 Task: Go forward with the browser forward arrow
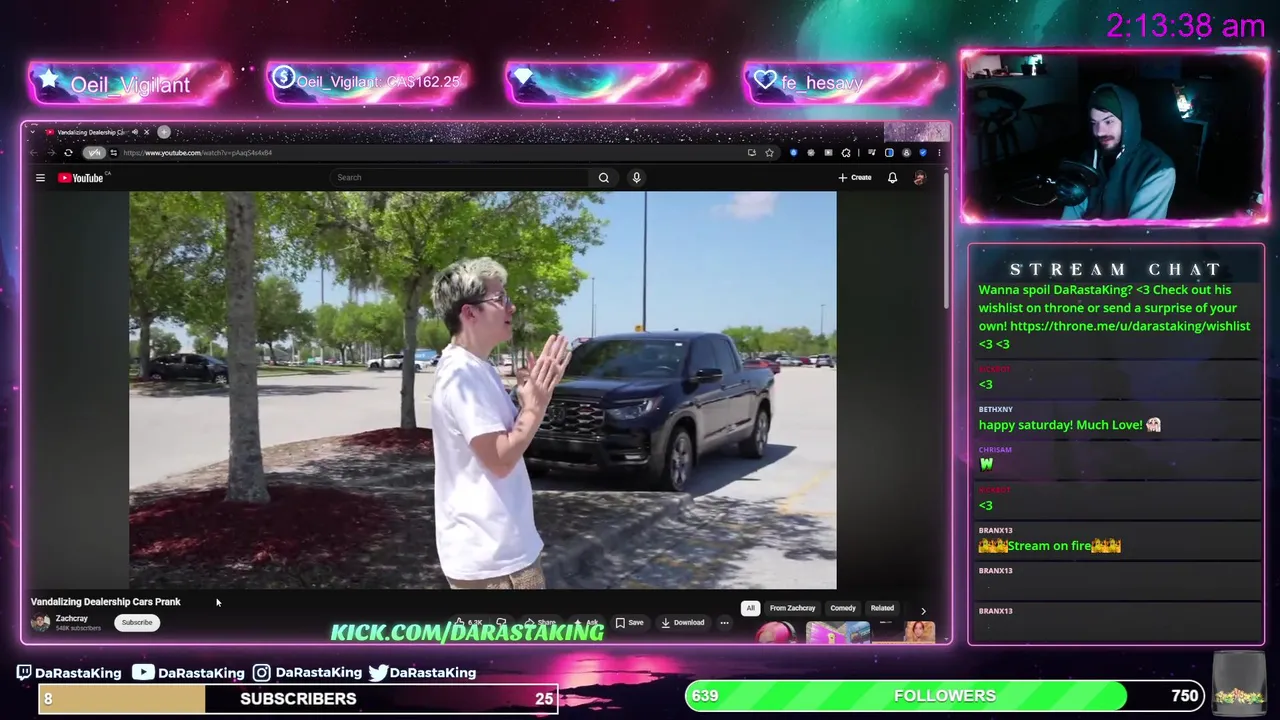click(50, 153)
